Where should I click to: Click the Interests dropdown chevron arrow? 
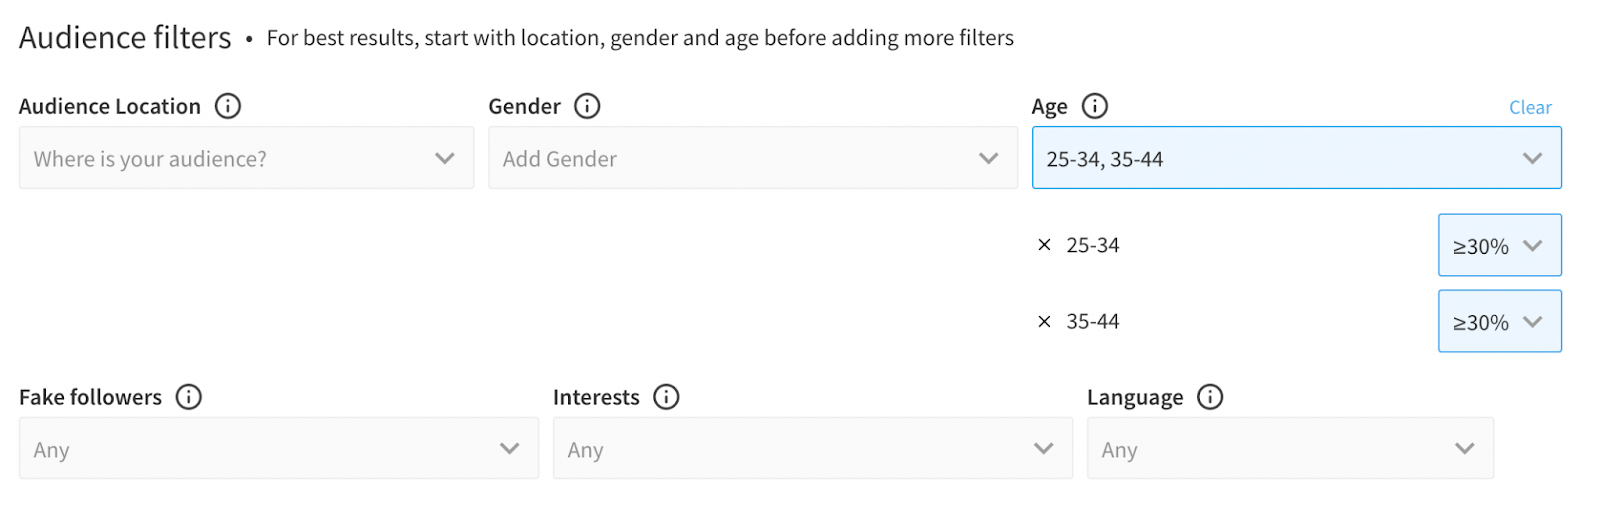(1043, 448)
